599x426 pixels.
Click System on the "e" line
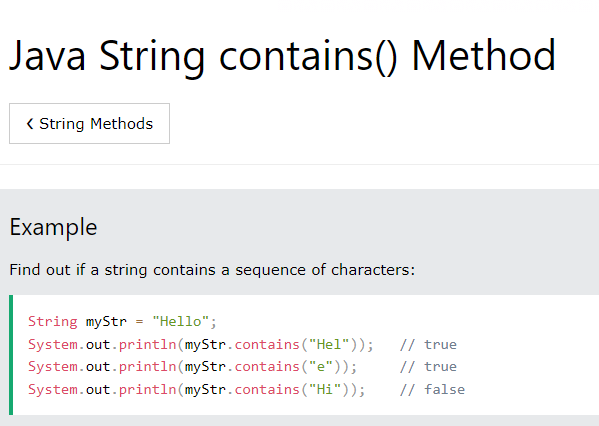tap(53, 367)
